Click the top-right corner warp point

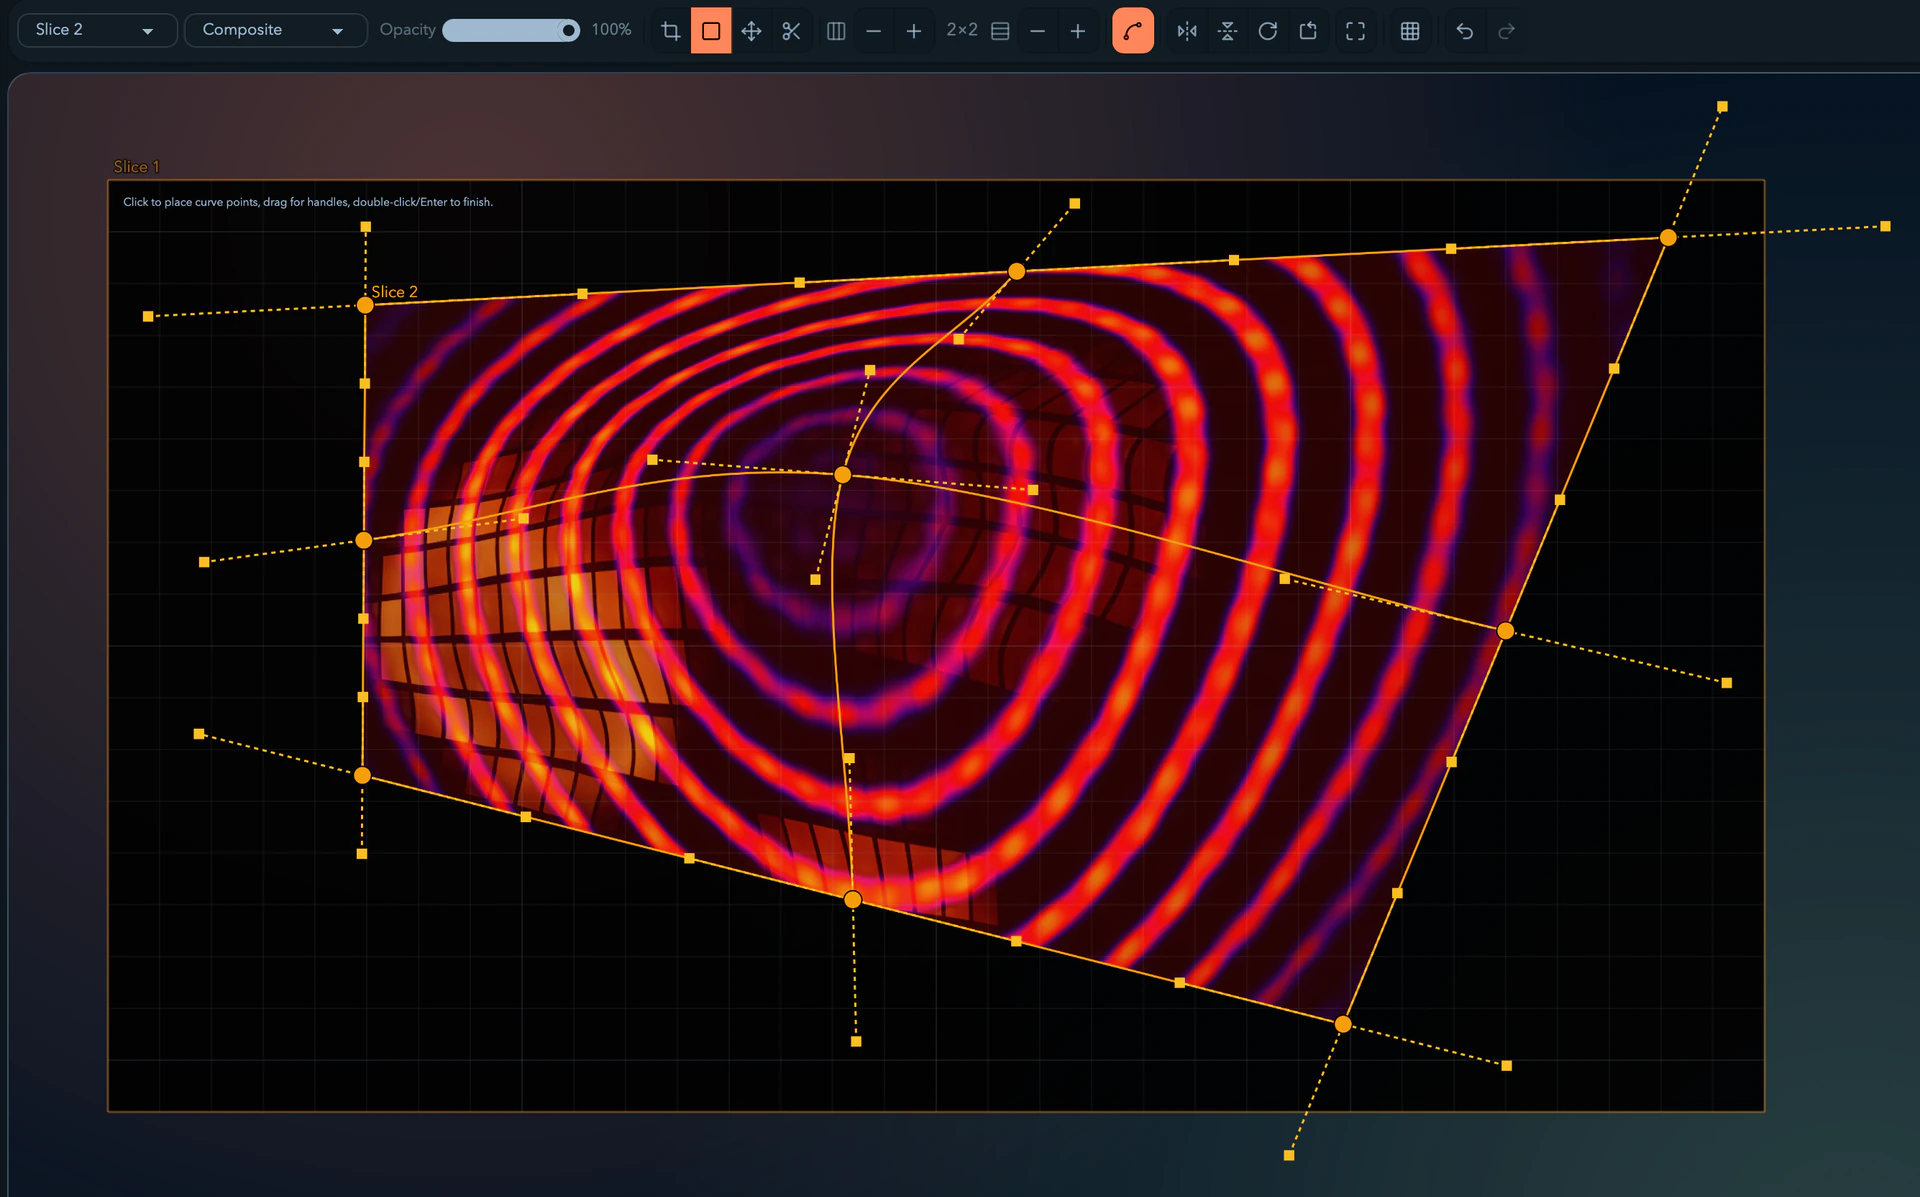[1668, 237]
